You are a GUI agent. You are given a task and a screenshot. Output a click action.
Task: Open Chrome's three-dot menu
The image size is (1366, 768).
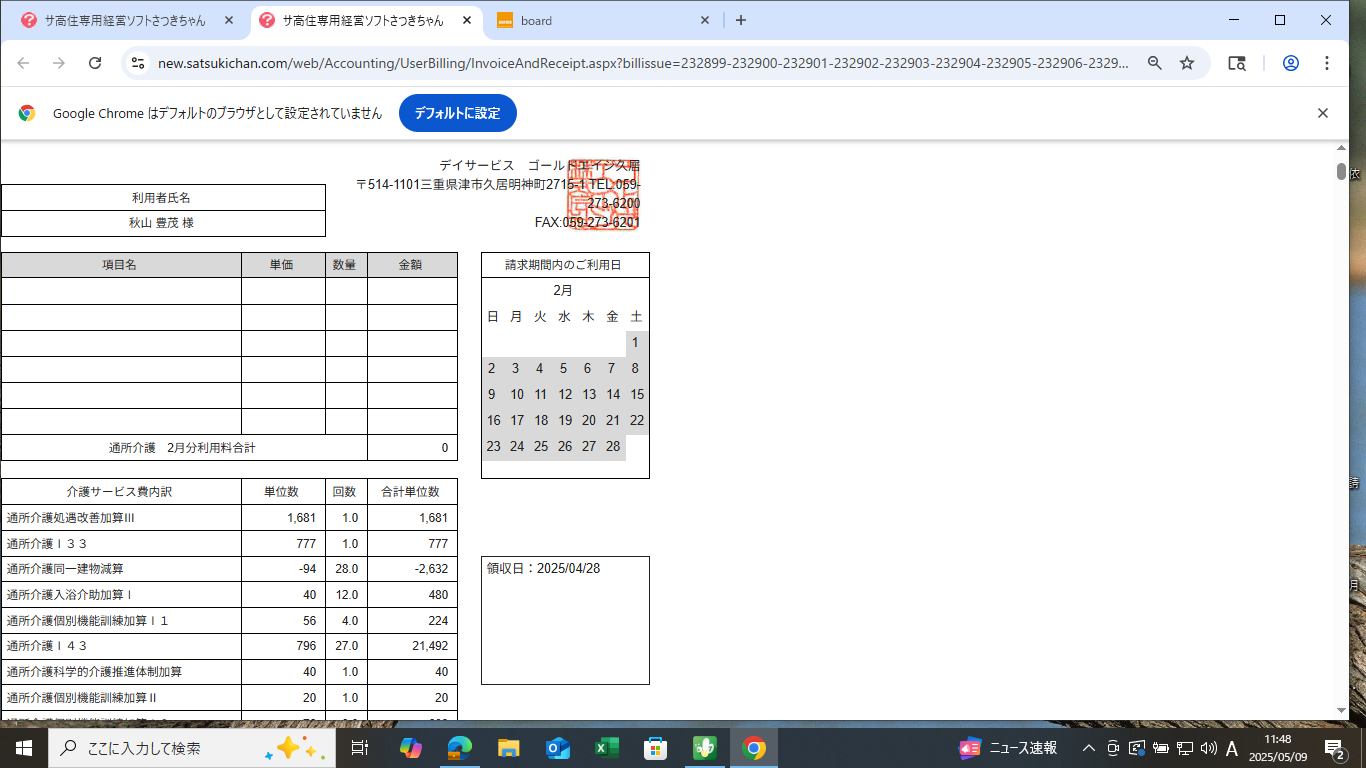(x=1327, y=63)
